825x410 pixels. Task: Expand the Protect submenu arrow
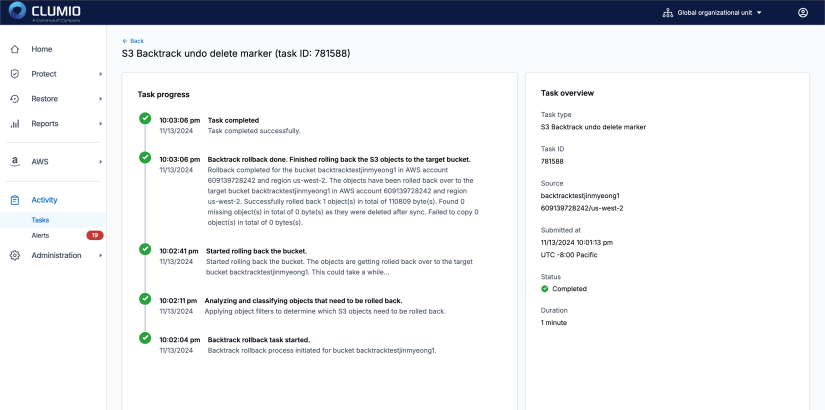100,74
